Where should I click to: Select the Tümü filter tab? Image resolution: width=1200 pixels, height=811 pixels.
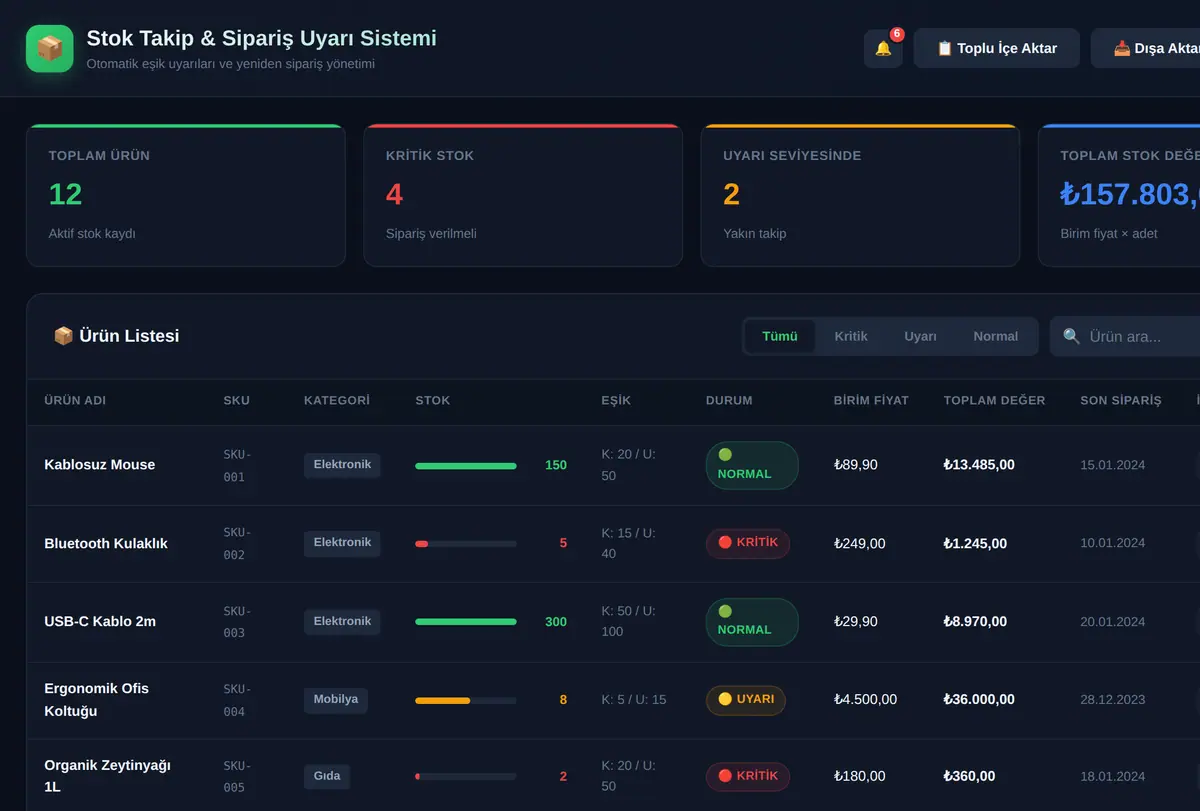coord(780,336)
